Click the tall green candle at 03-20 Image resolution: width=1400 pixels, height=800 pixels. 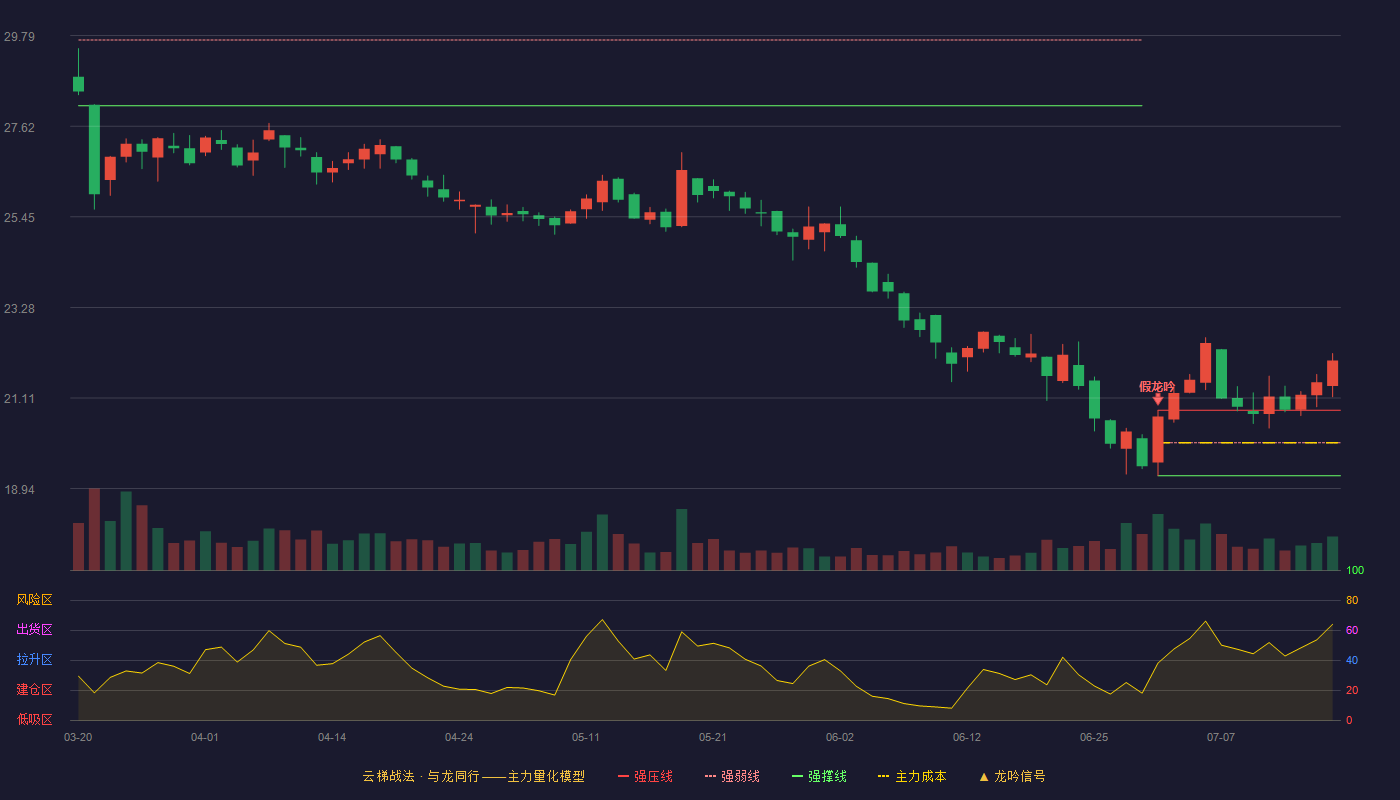pos(94,149)
